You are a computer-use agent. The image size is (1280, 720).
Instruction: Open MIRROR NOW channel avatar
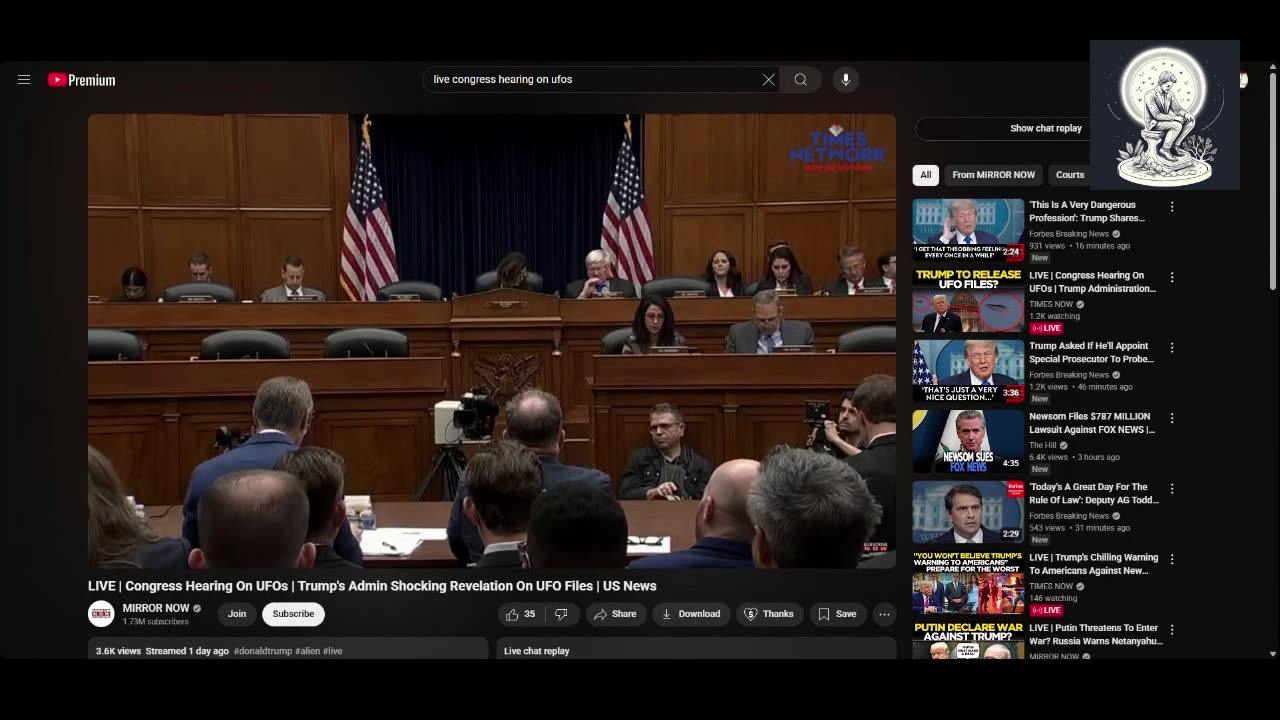(101, 614)
